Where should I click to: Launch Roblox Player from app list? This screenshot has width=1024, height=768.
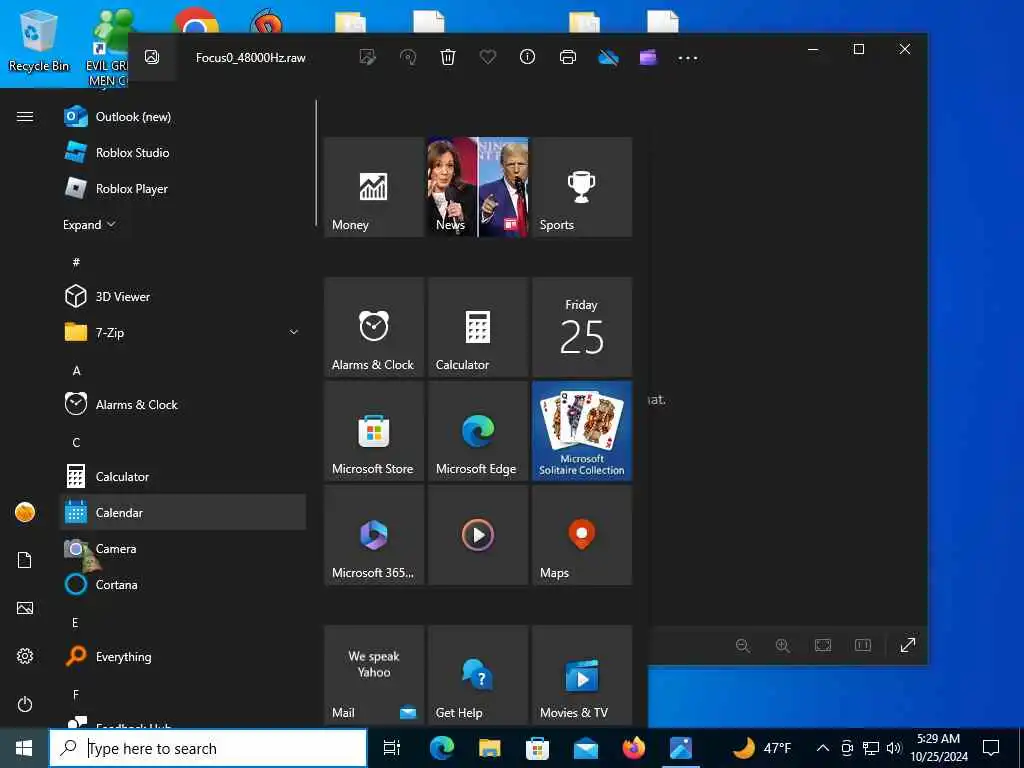(x=183, y=189)
